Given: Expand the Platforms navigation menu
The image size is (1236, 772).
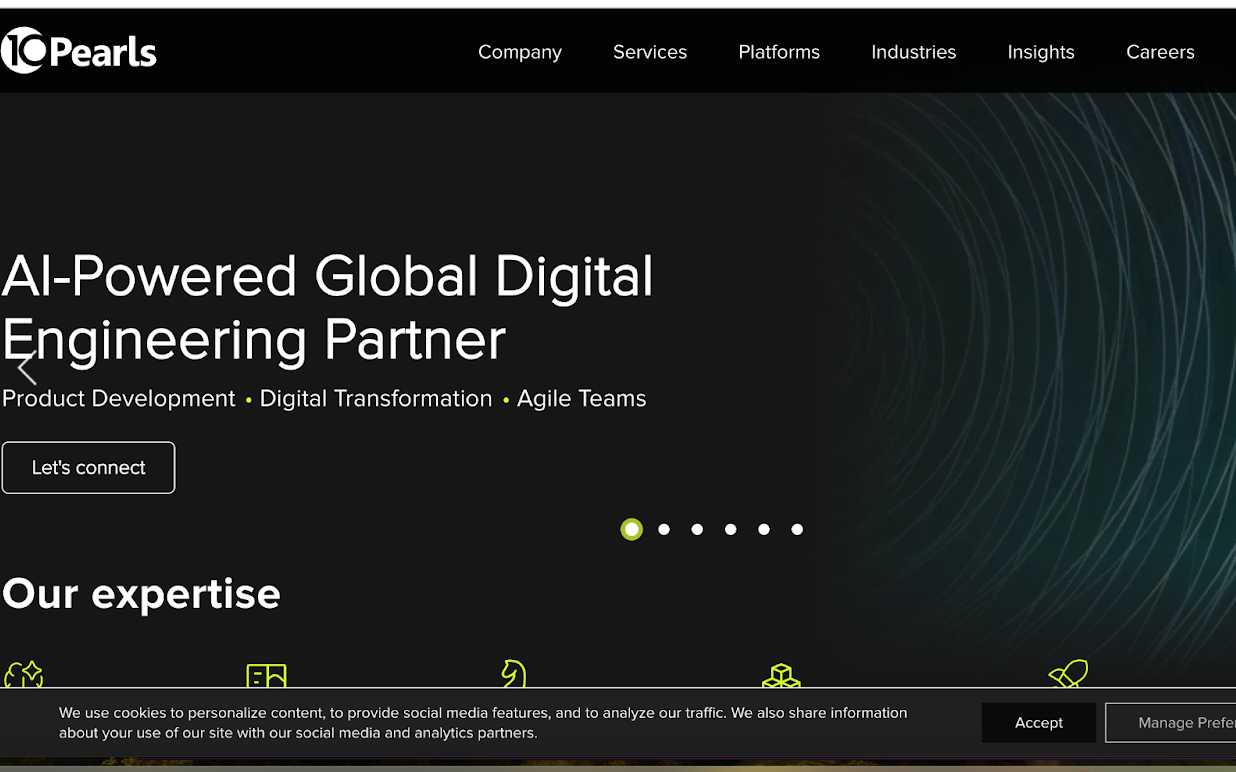Looking at the screenshot, I should [779, 52].
